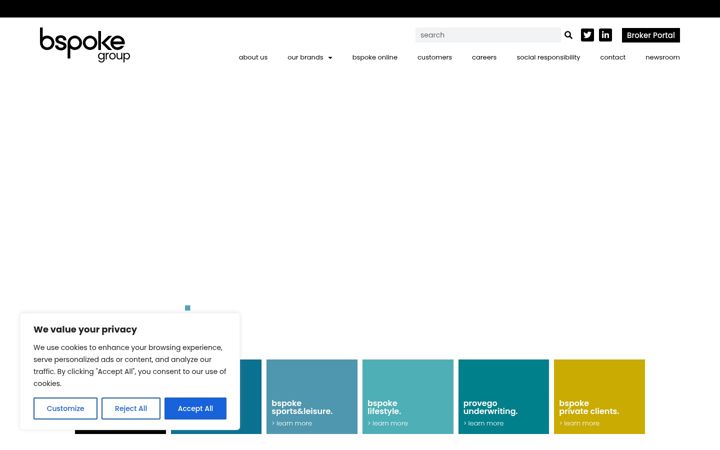Open the customers menu item

click(434, 57)
